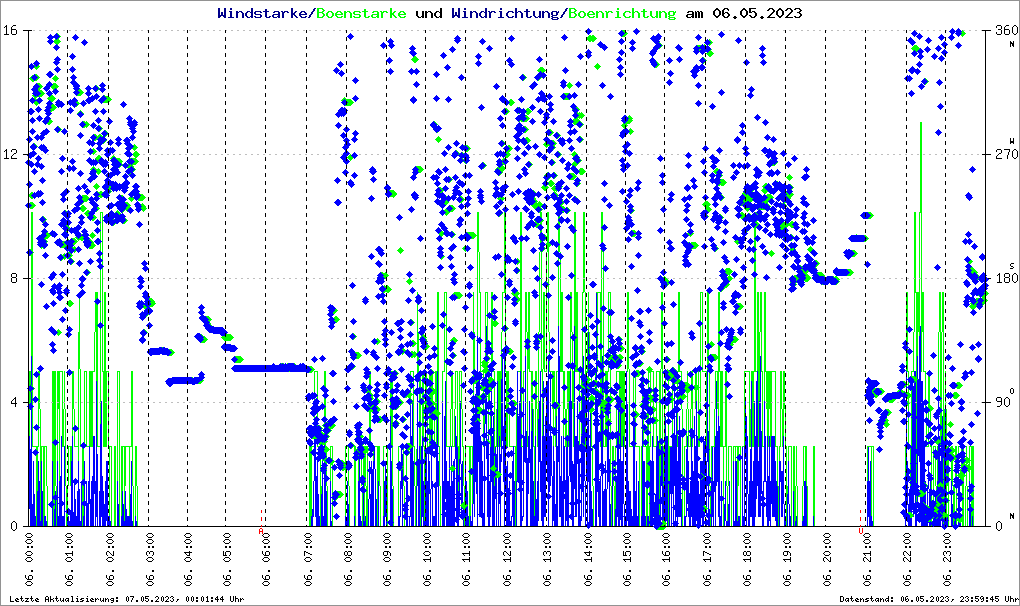Viewport: 1020px width, 606px height.
Task: Select the 15:00 time label on x-axis
Action: [x=627, y=560]
